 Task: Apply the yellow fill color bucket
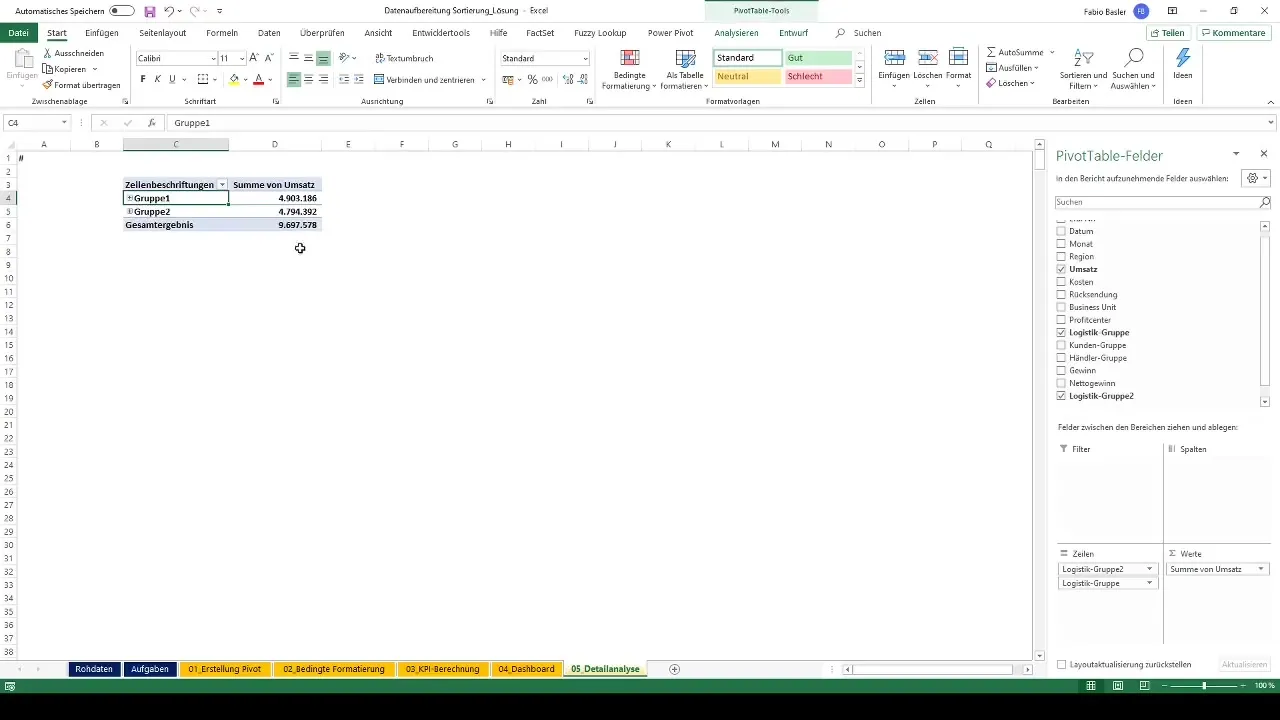pos(234,79)
